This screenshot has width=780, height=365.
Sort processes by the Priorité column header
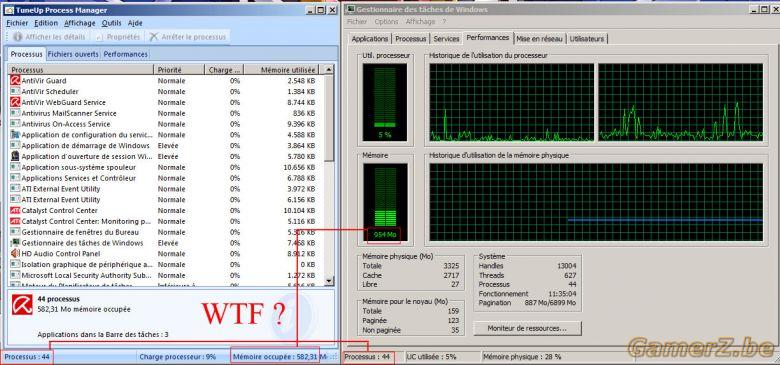click(179, 70)
